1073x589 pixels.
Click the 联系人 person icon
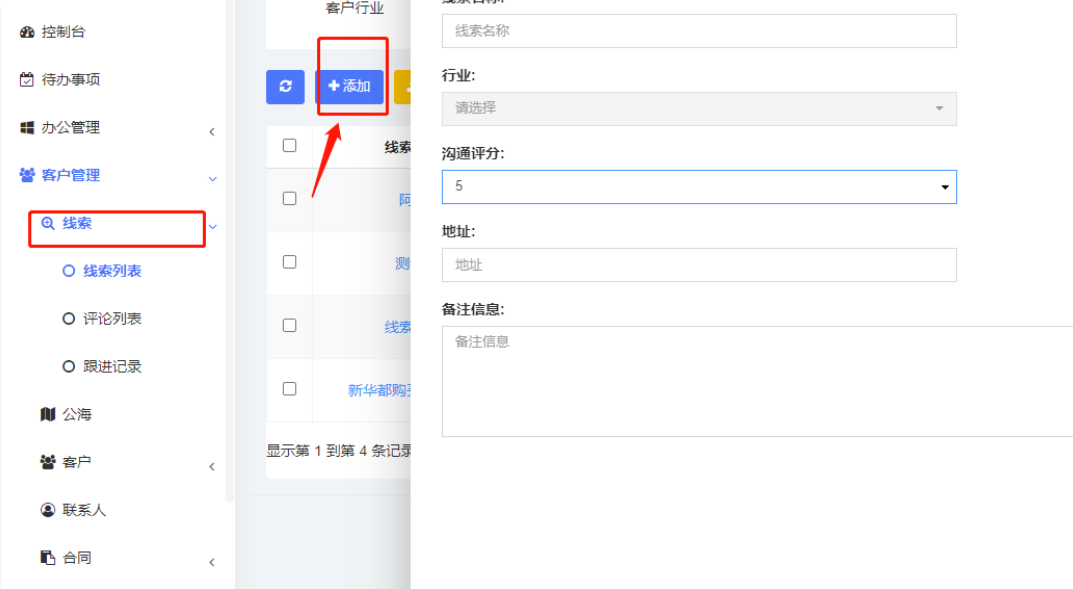coord(48,510)
